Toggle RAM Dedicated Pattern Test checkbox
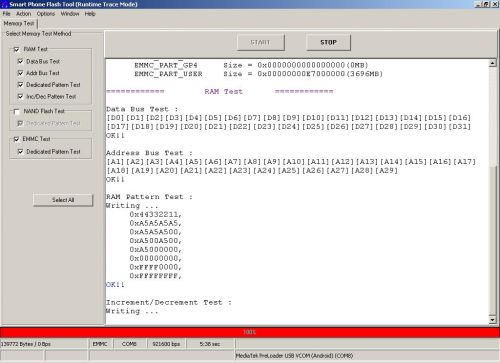500x363 pixels. (20, 85)
